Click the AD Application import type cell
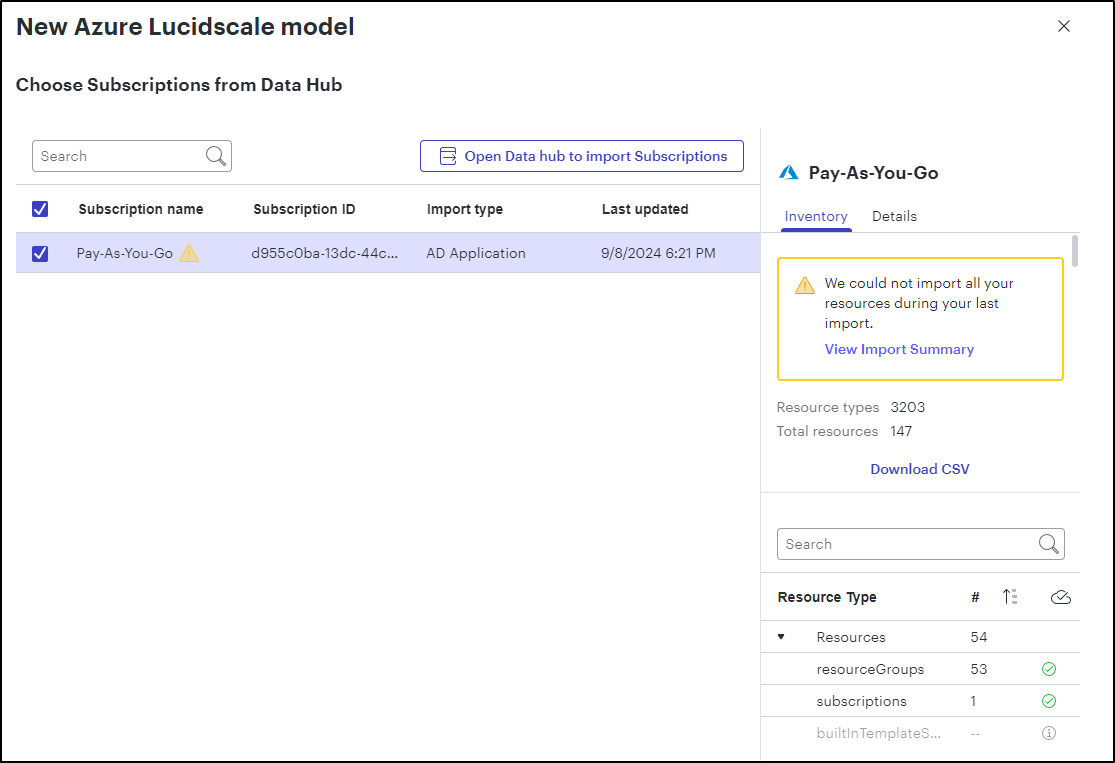The width and height of the screenshot is (1115, 763). point(476,253)
